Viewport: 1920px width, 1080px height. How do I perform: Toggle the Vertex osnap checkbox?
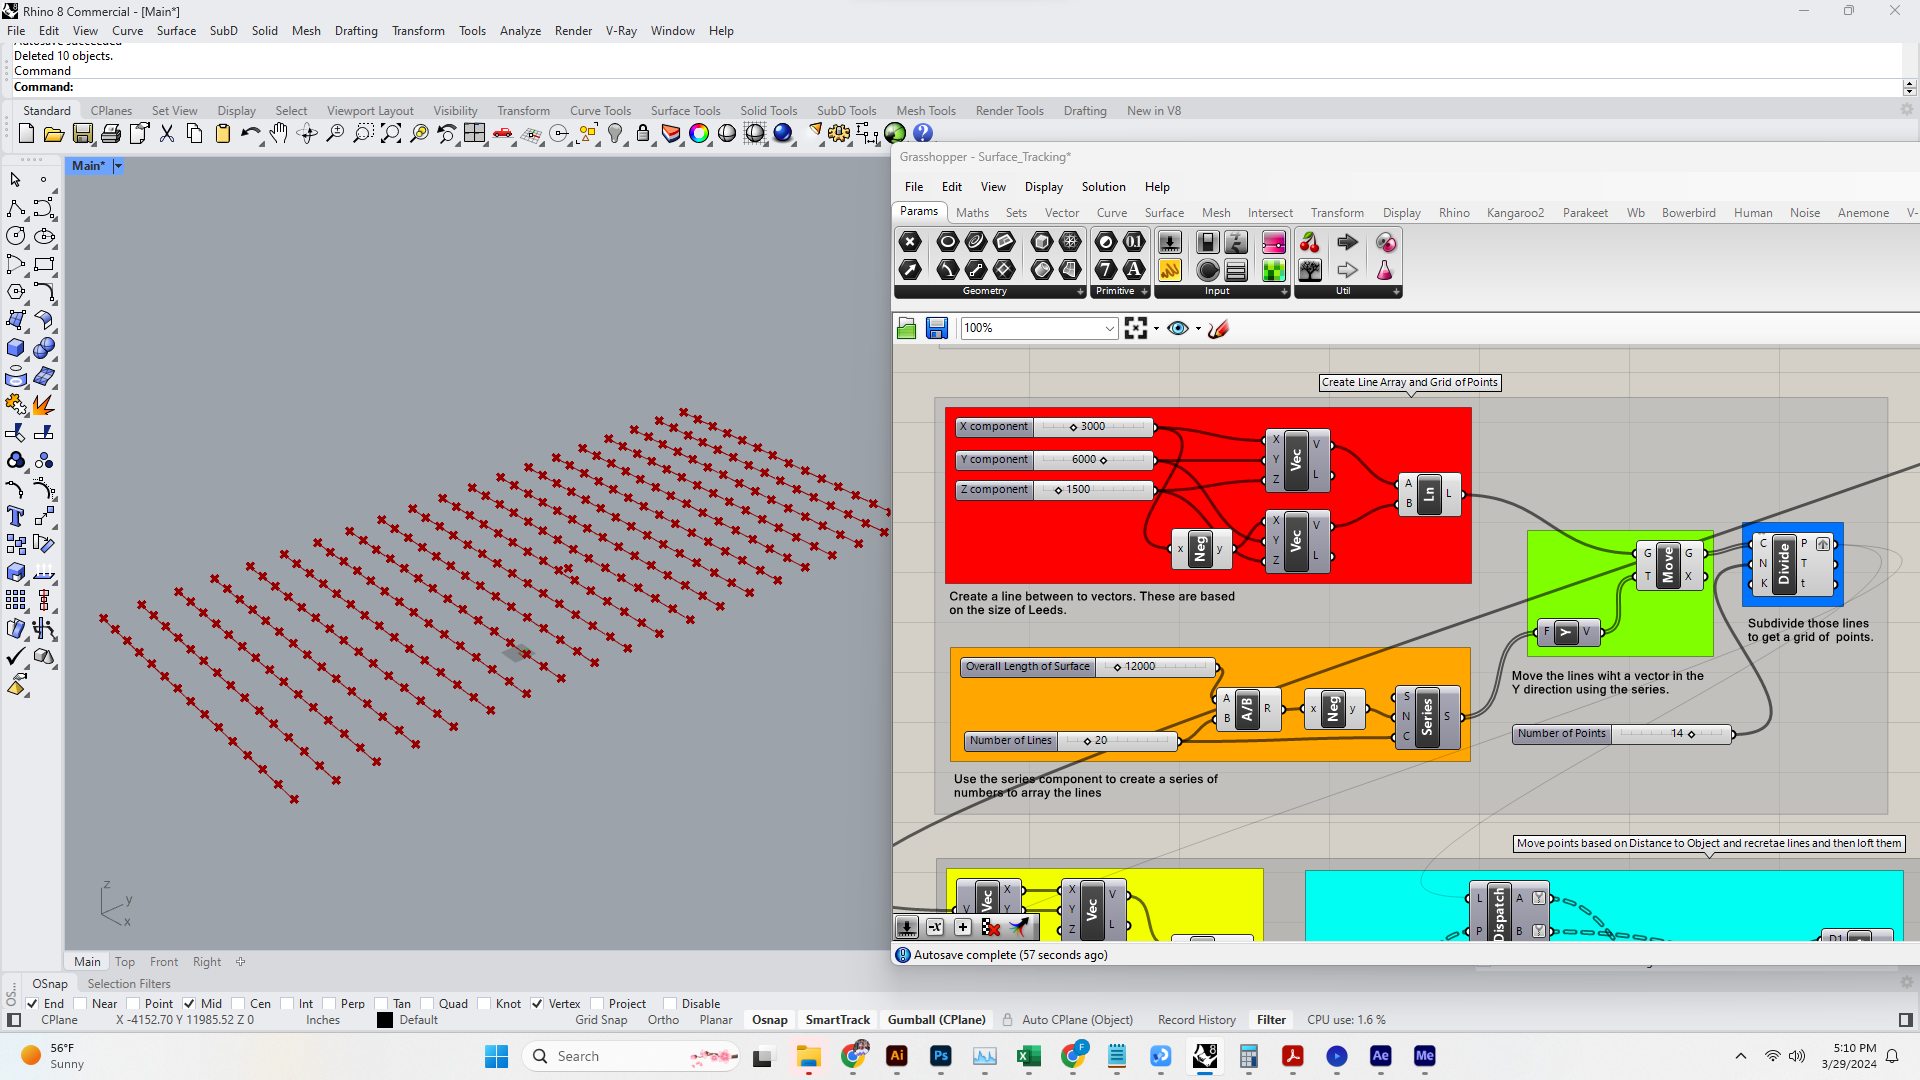click(x=537, y=1004)
